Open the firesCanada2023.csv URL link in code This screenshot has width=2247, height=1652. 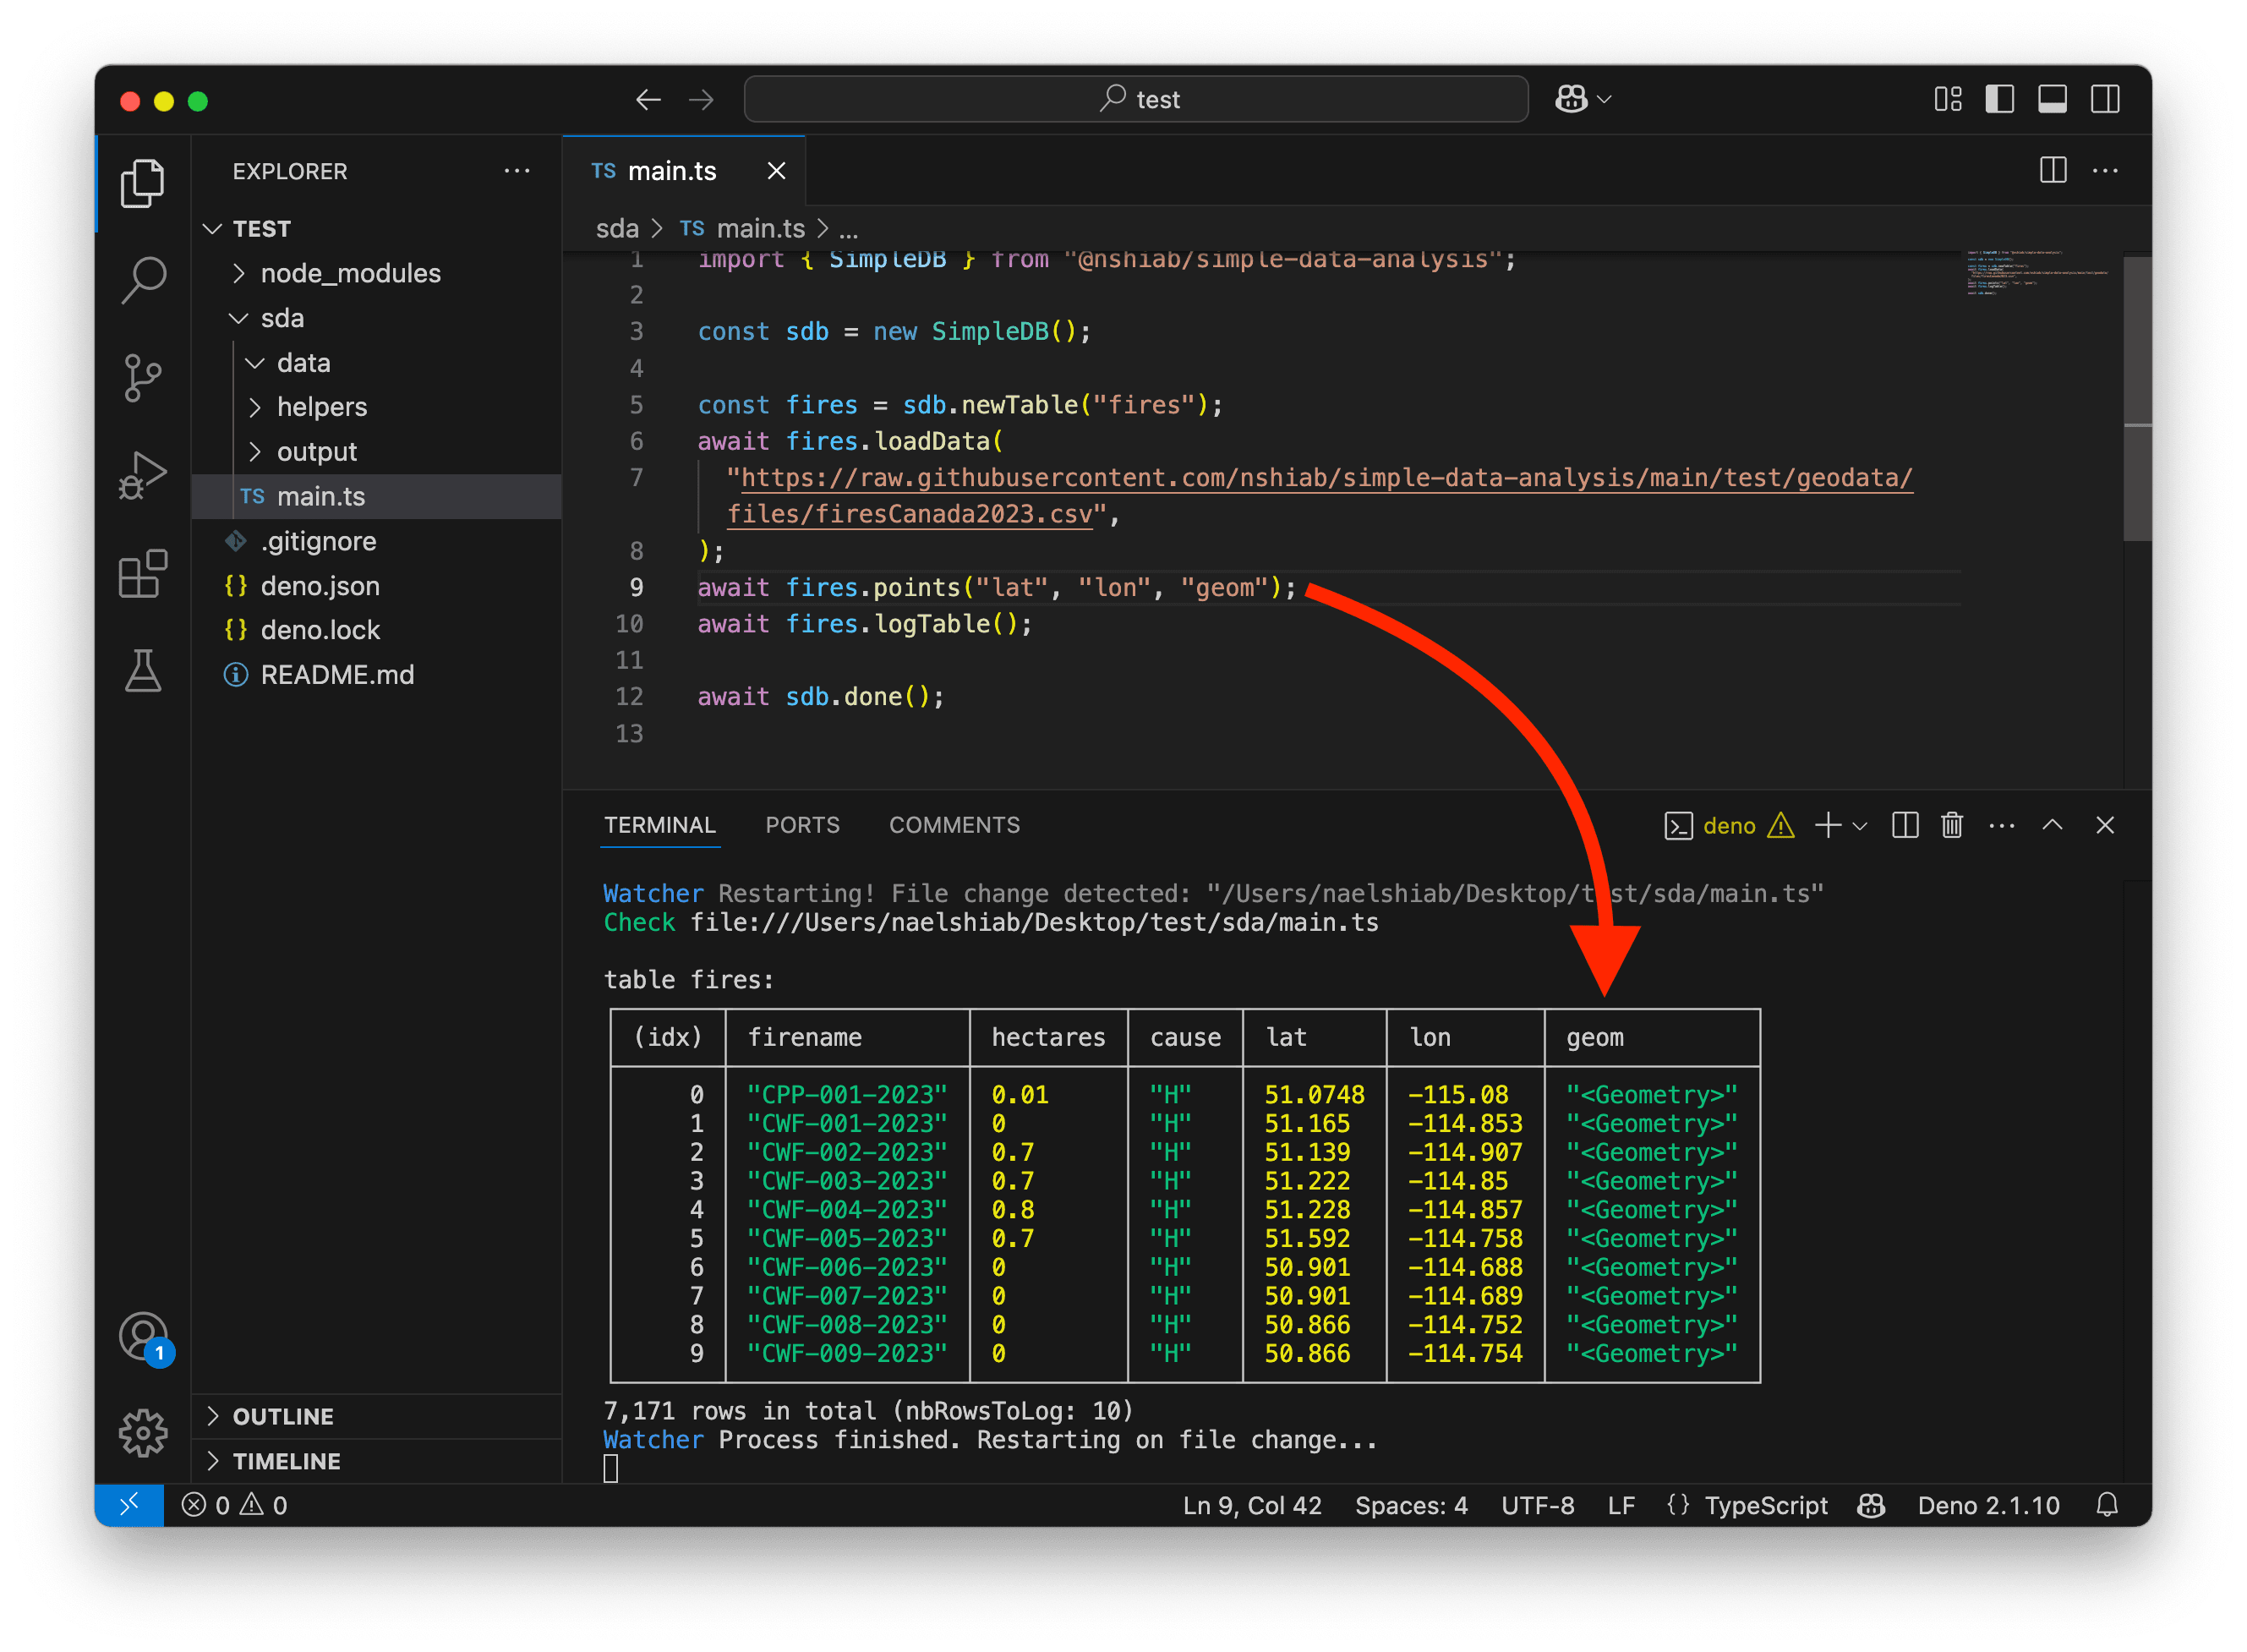[1319, 496]
